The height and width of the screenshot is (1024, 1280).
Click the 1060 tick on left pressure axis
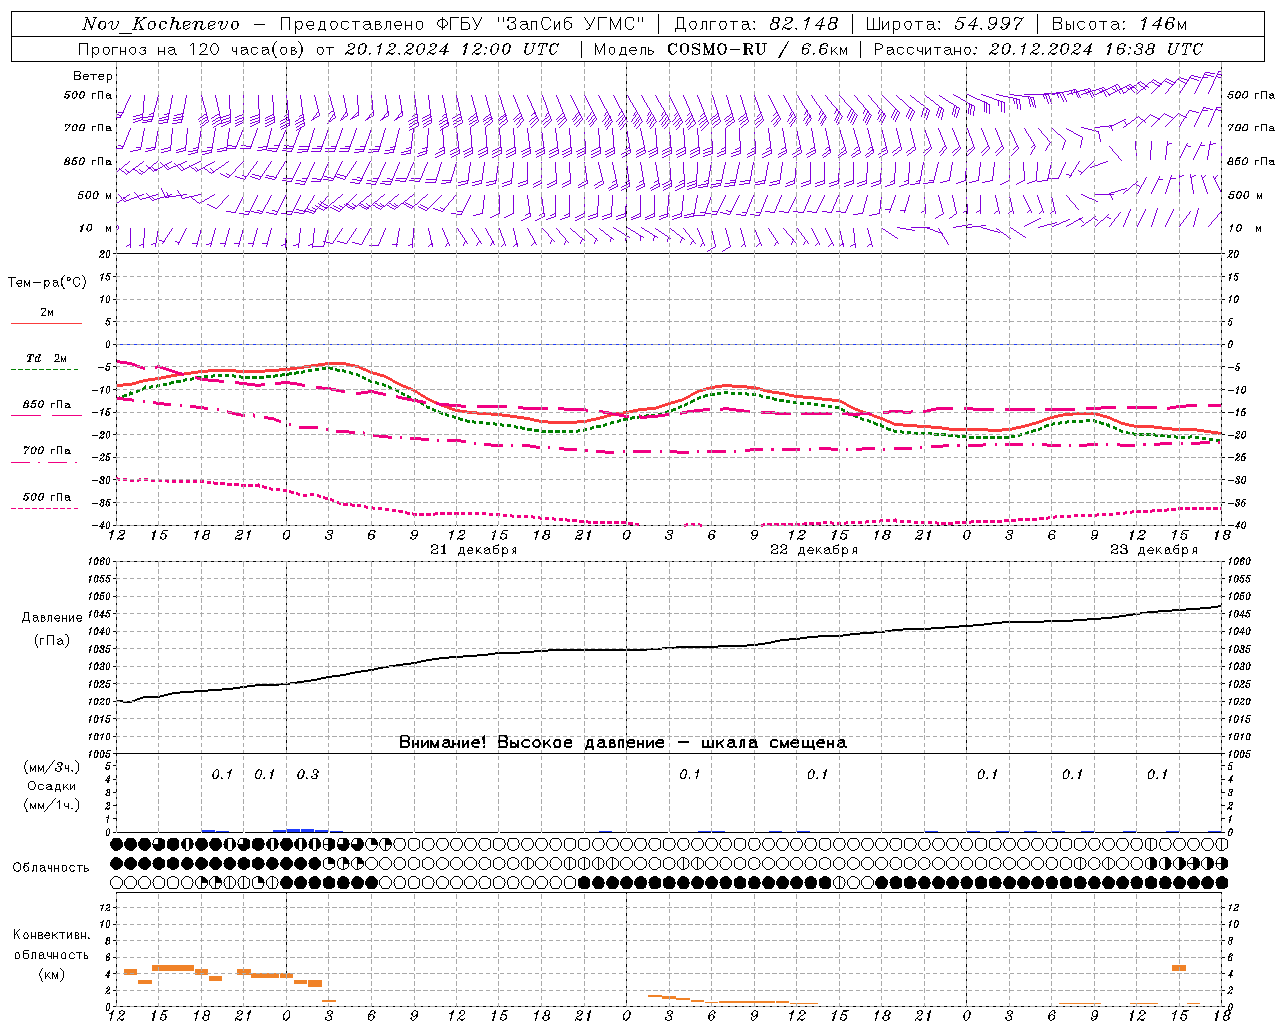point(100,562)
